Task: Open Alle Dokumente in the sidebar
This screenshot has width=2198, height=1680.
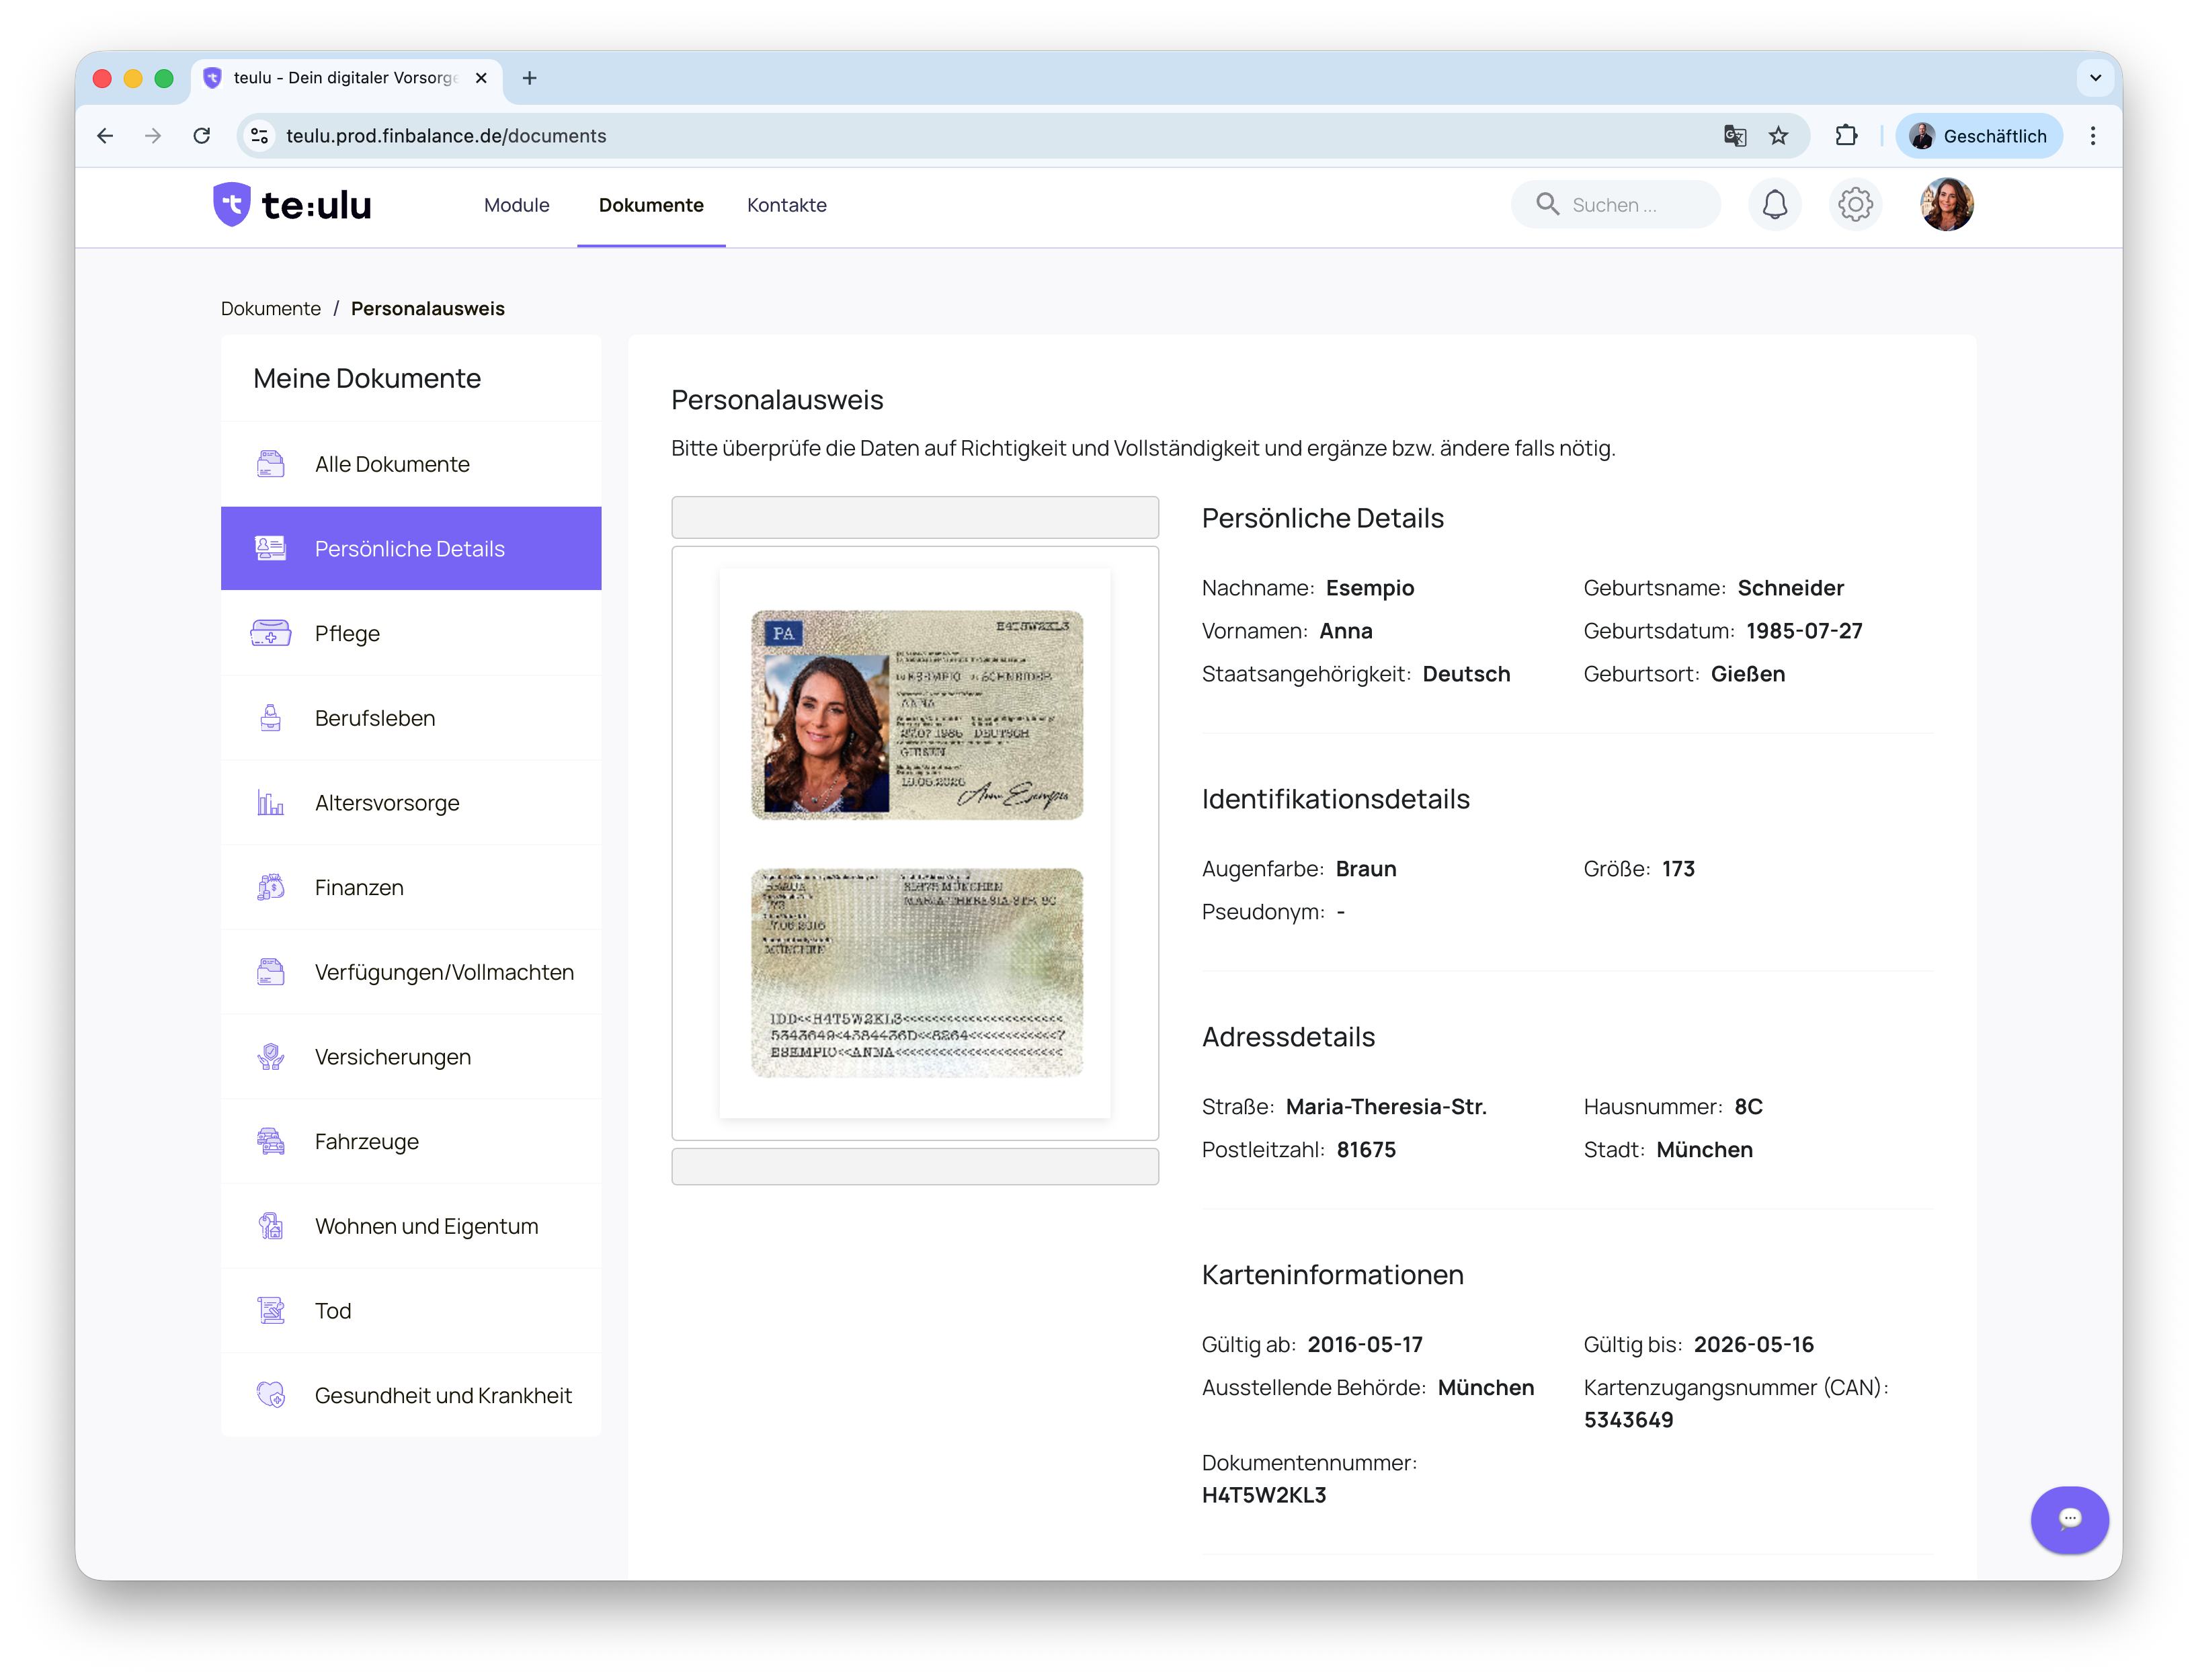Action: 392,464
